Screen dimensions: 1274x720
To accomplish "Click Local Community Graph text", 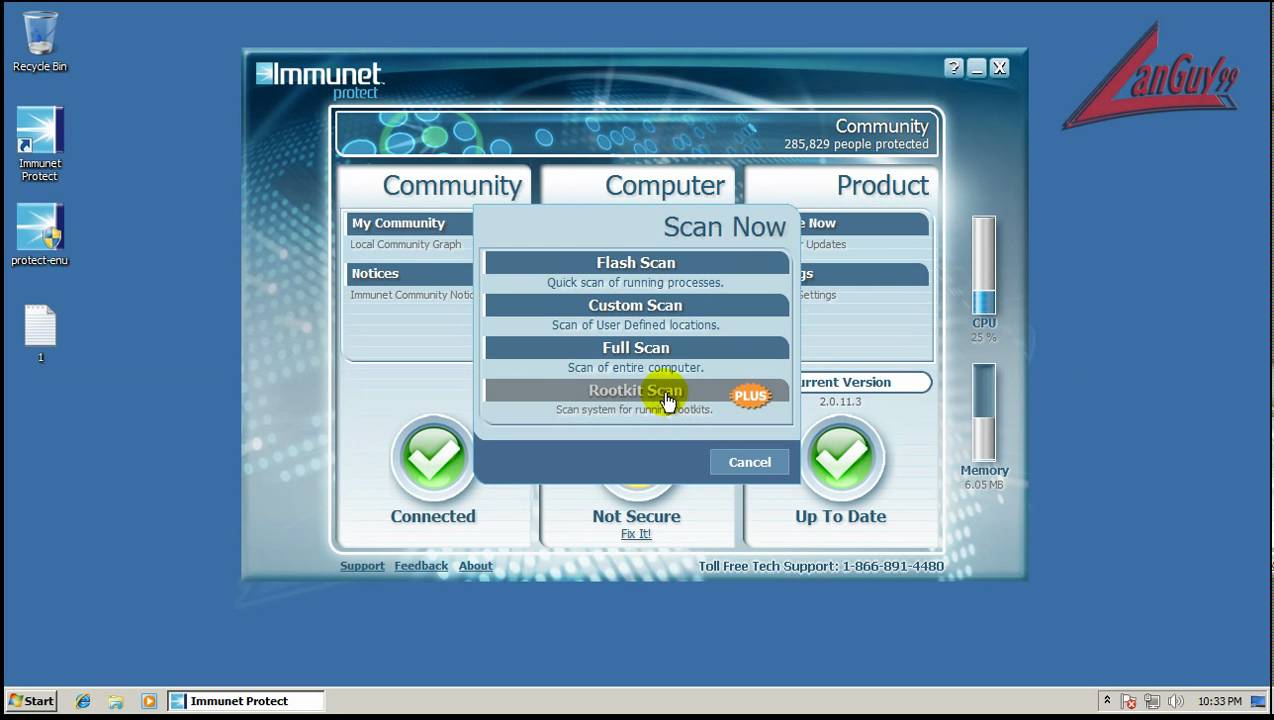I will [x=405, y=244].
